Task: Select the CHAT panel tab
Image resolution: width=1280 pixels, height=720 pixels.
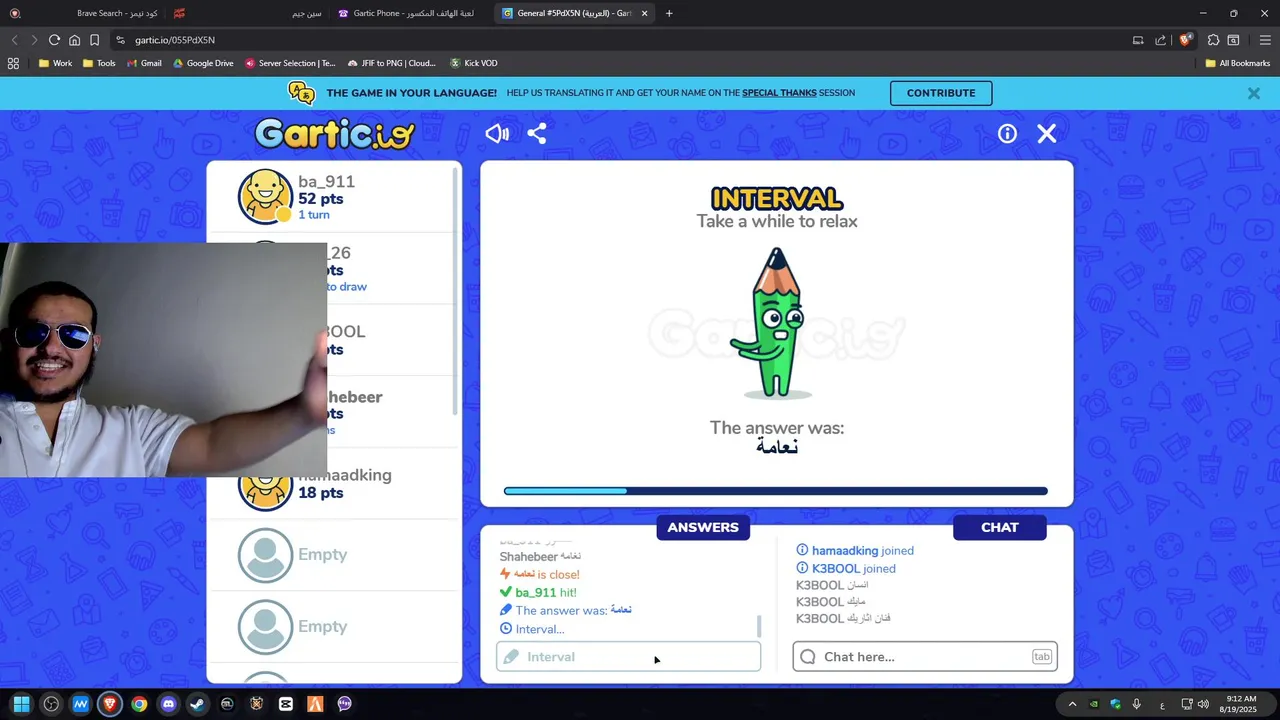Action: click(1000, 527)
